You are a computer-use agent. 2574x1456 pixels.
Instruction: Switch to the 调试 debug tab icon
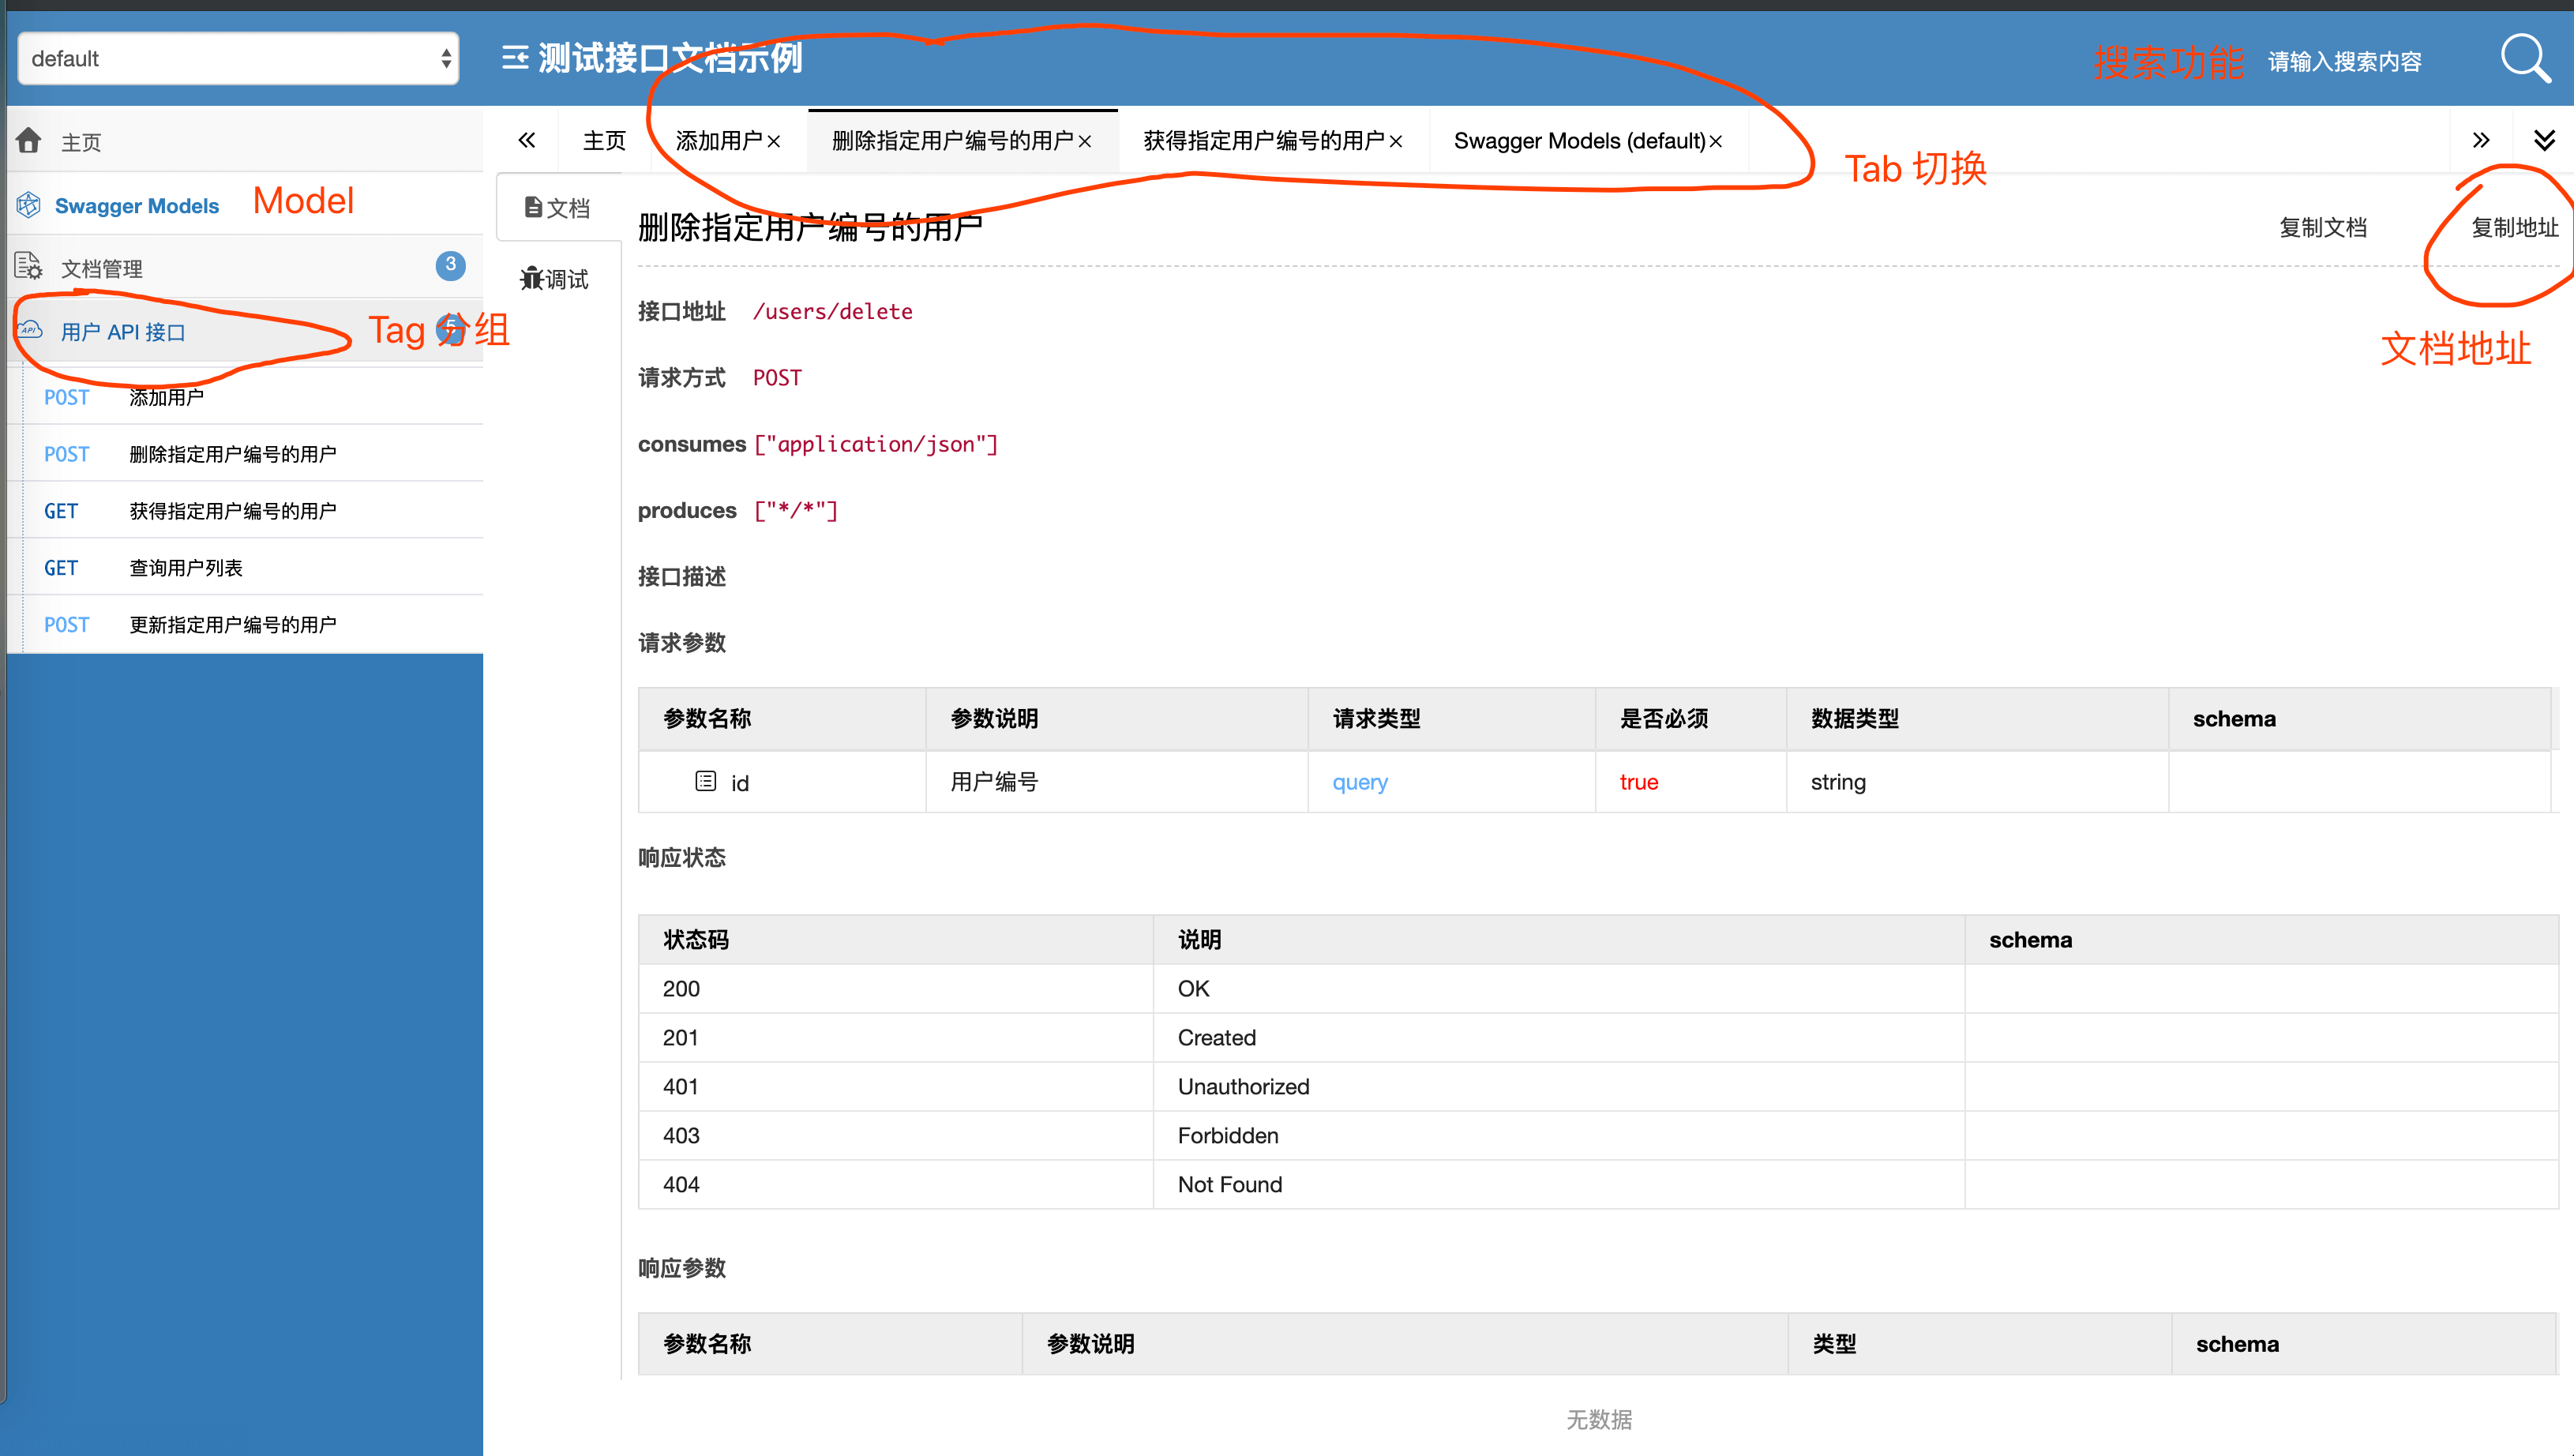tap(532, 279)
